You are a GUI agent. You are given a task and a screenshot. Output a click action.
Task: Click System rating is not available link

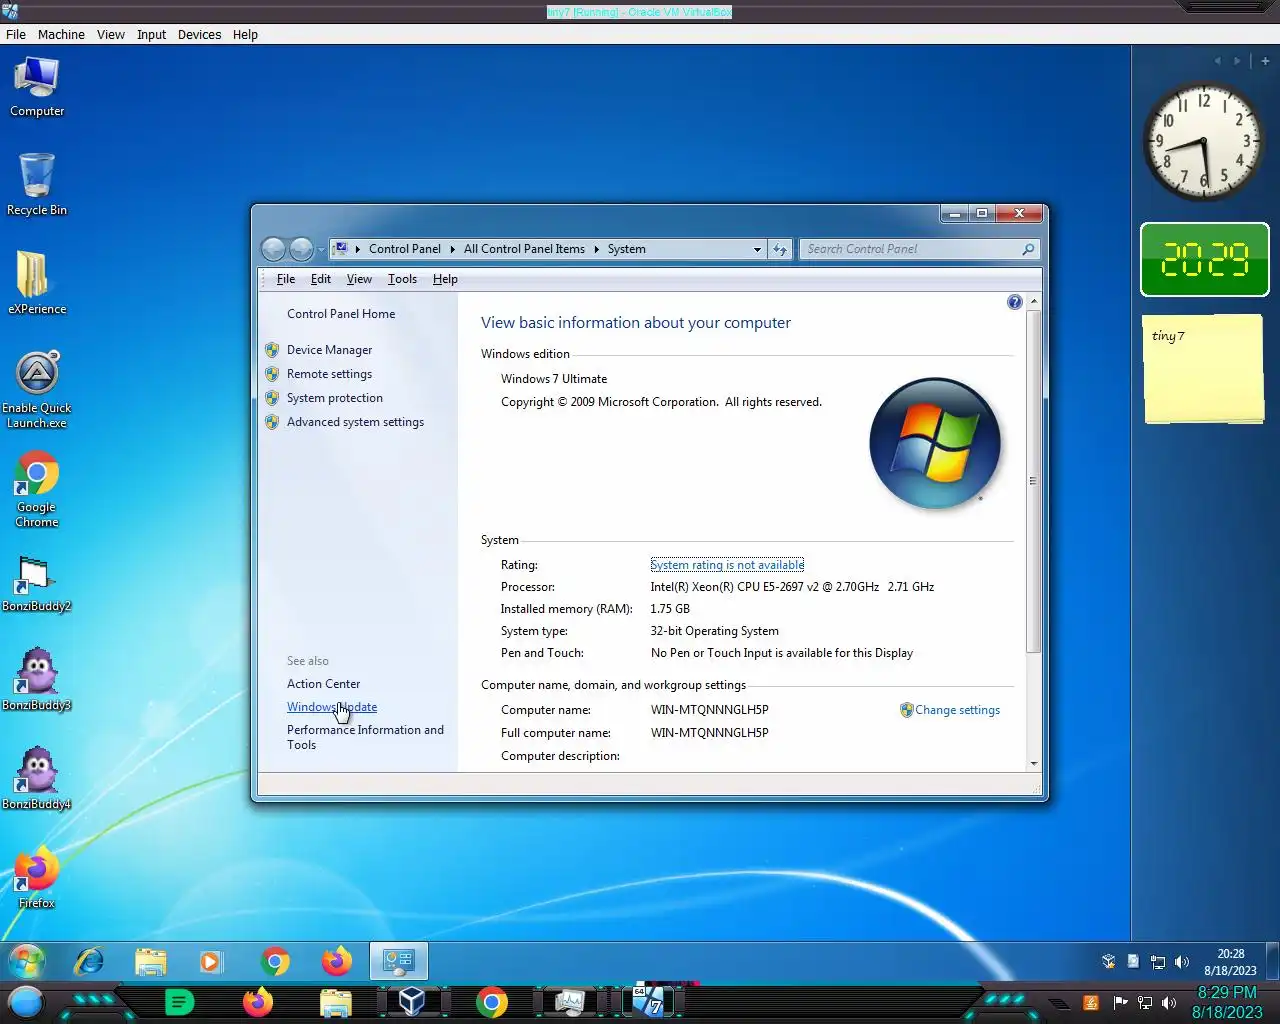coord(727,565)
